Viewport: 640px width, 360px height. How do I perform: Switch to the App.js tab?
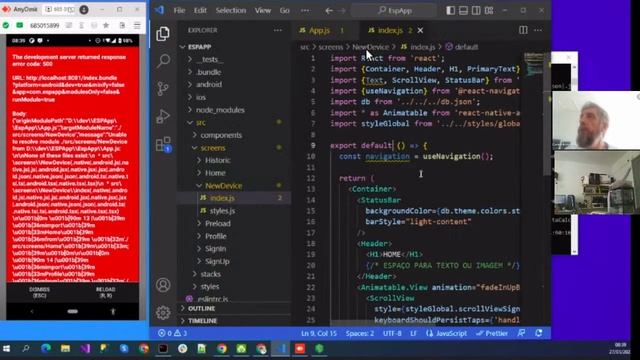[x=321, y=30]
